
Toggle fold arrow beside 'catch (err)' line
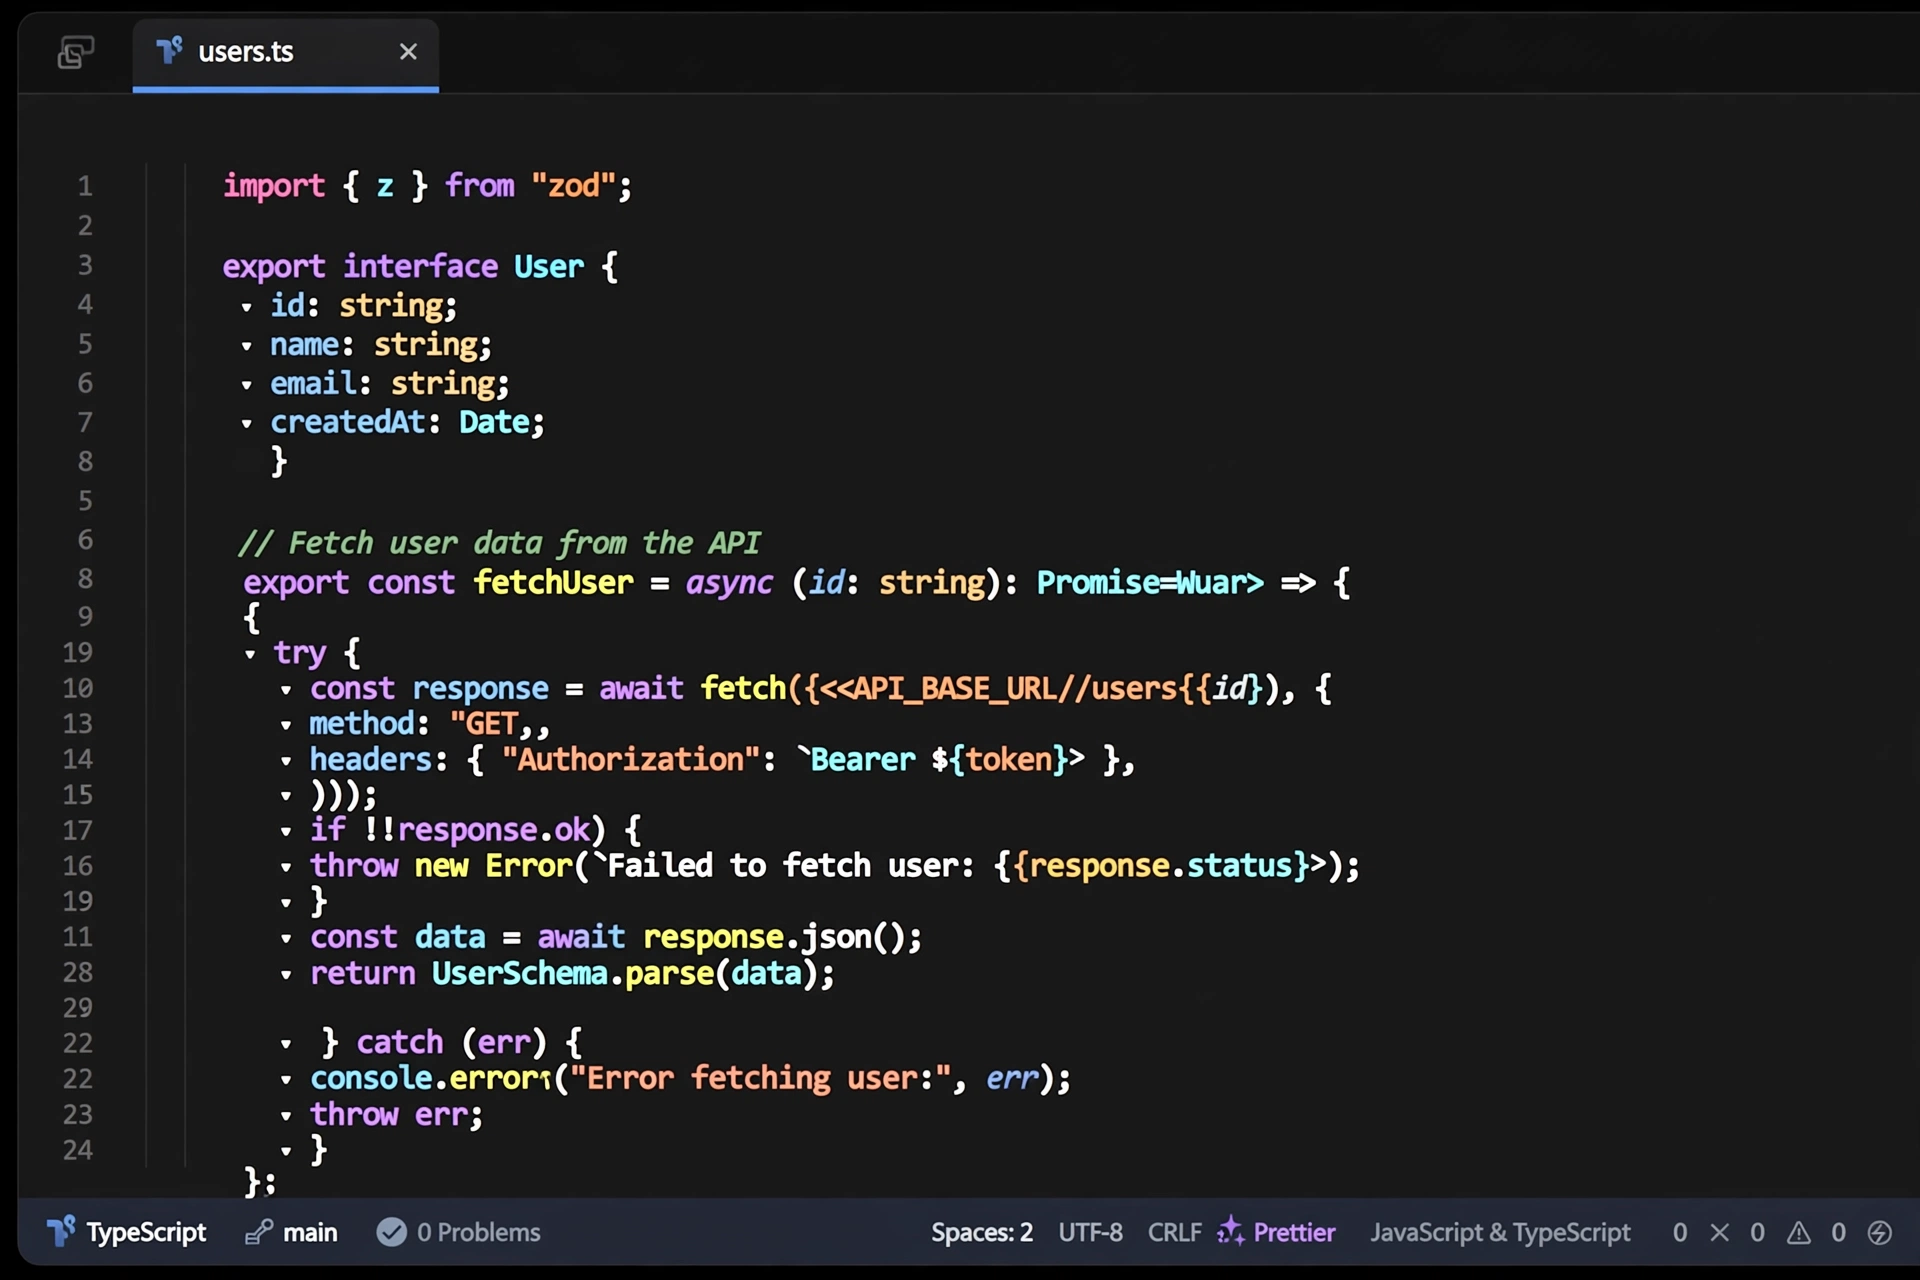286,1044
